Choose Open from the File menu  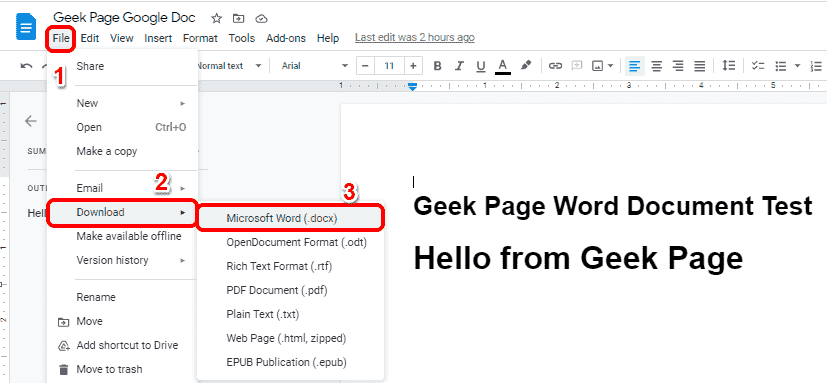click(x=122, y=127)
